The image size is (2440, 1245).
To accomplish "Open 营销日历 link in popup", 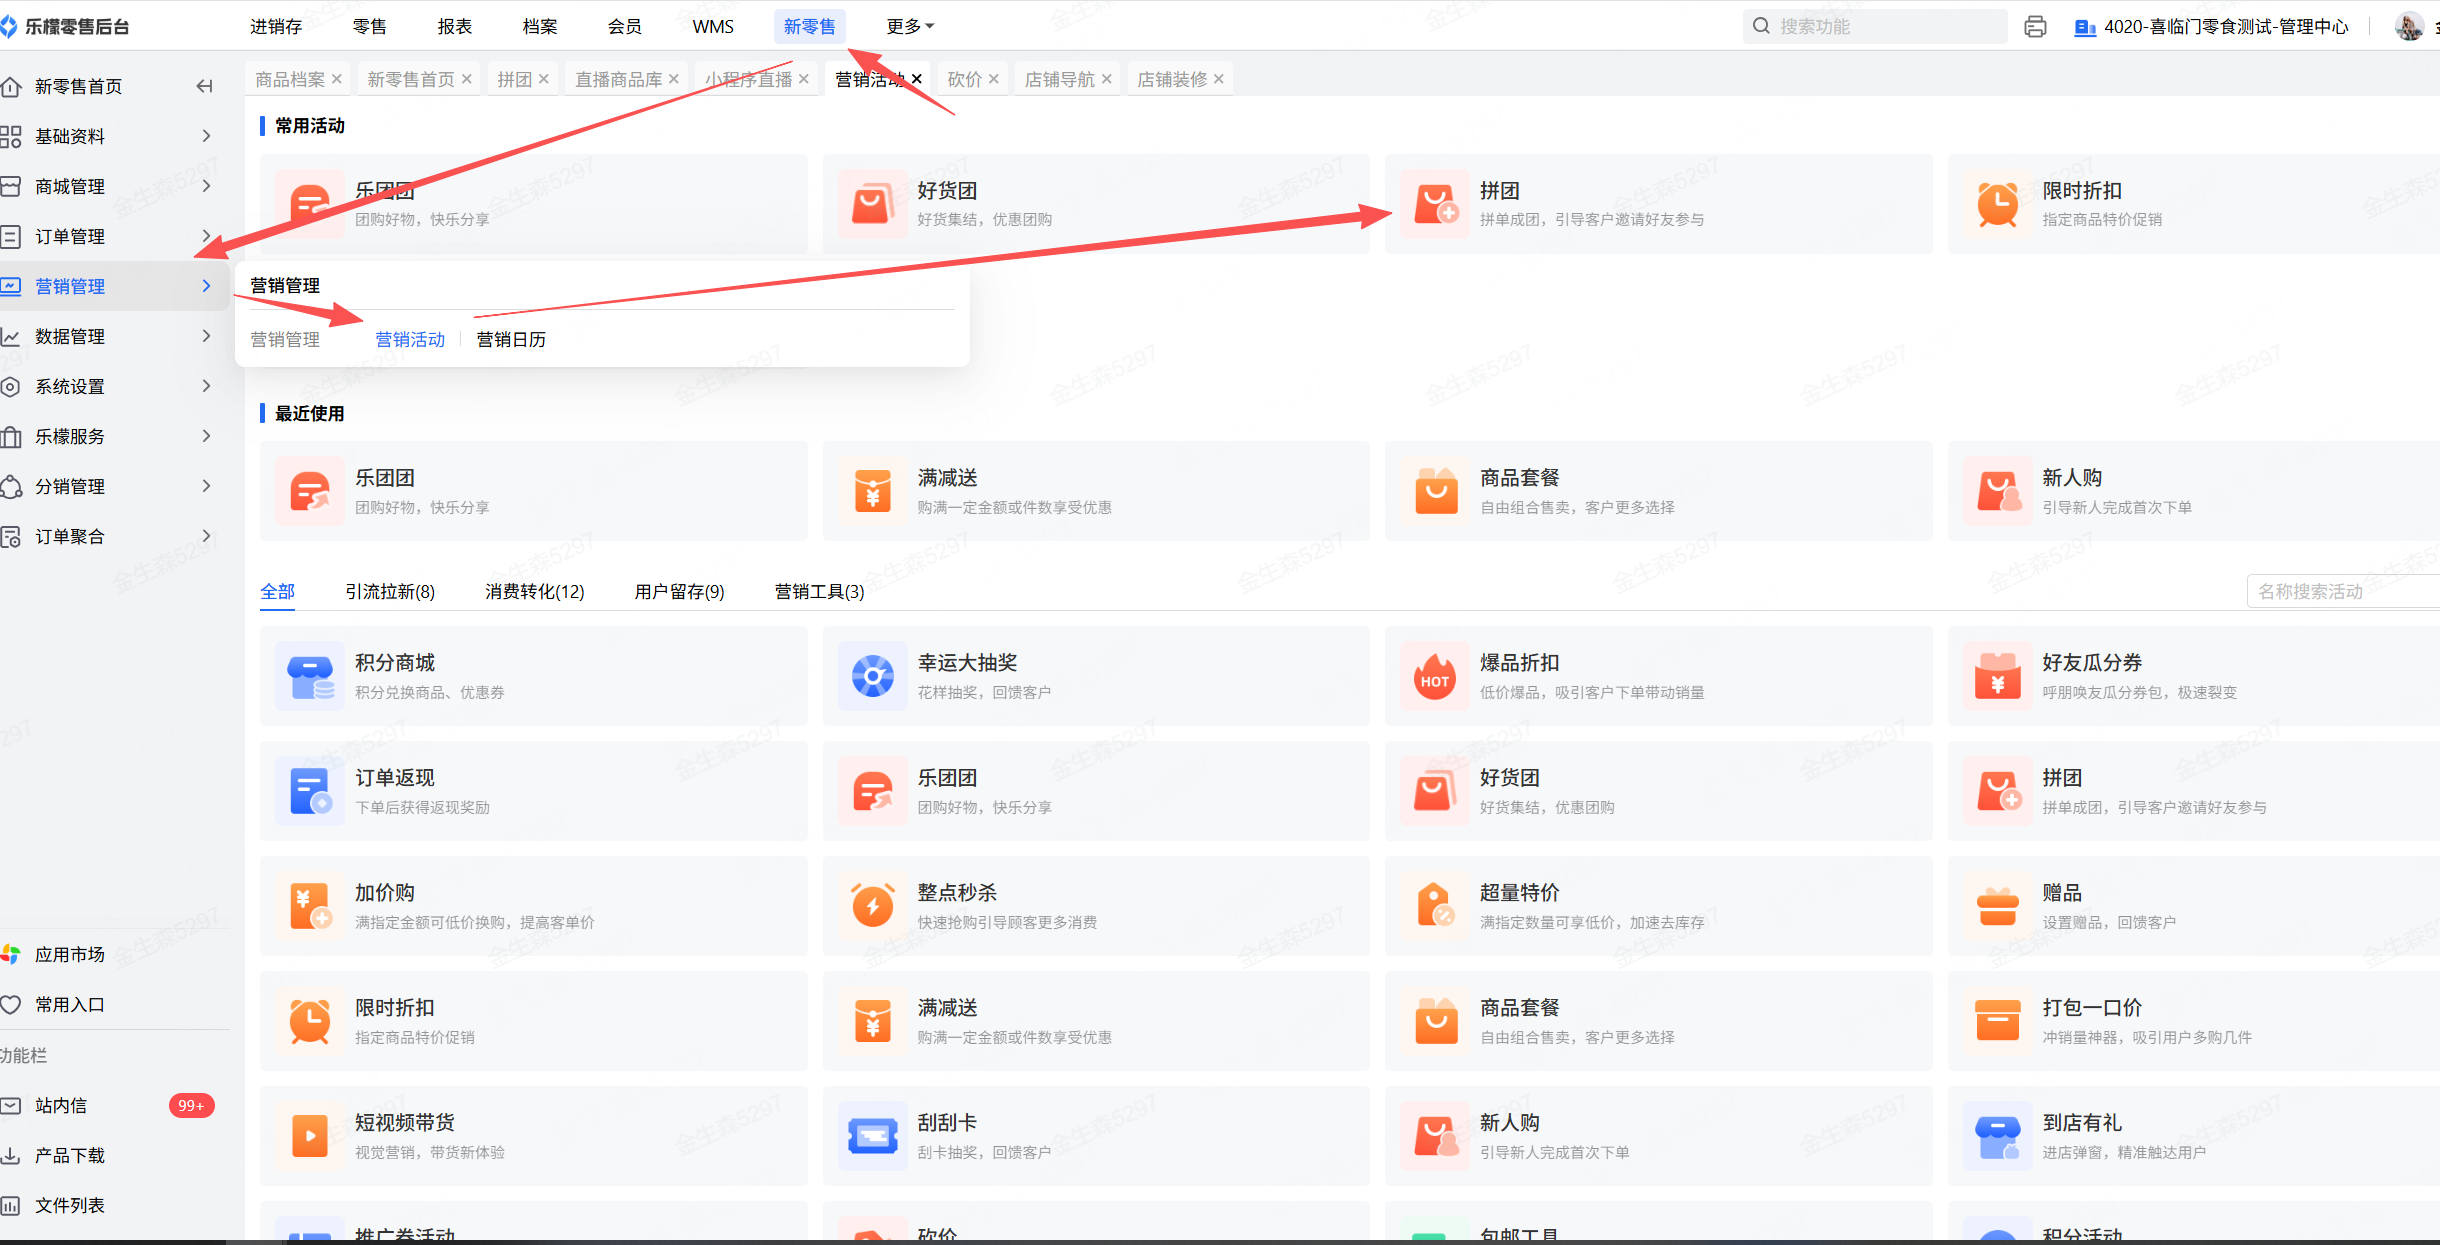I will (x=511, y=340).
